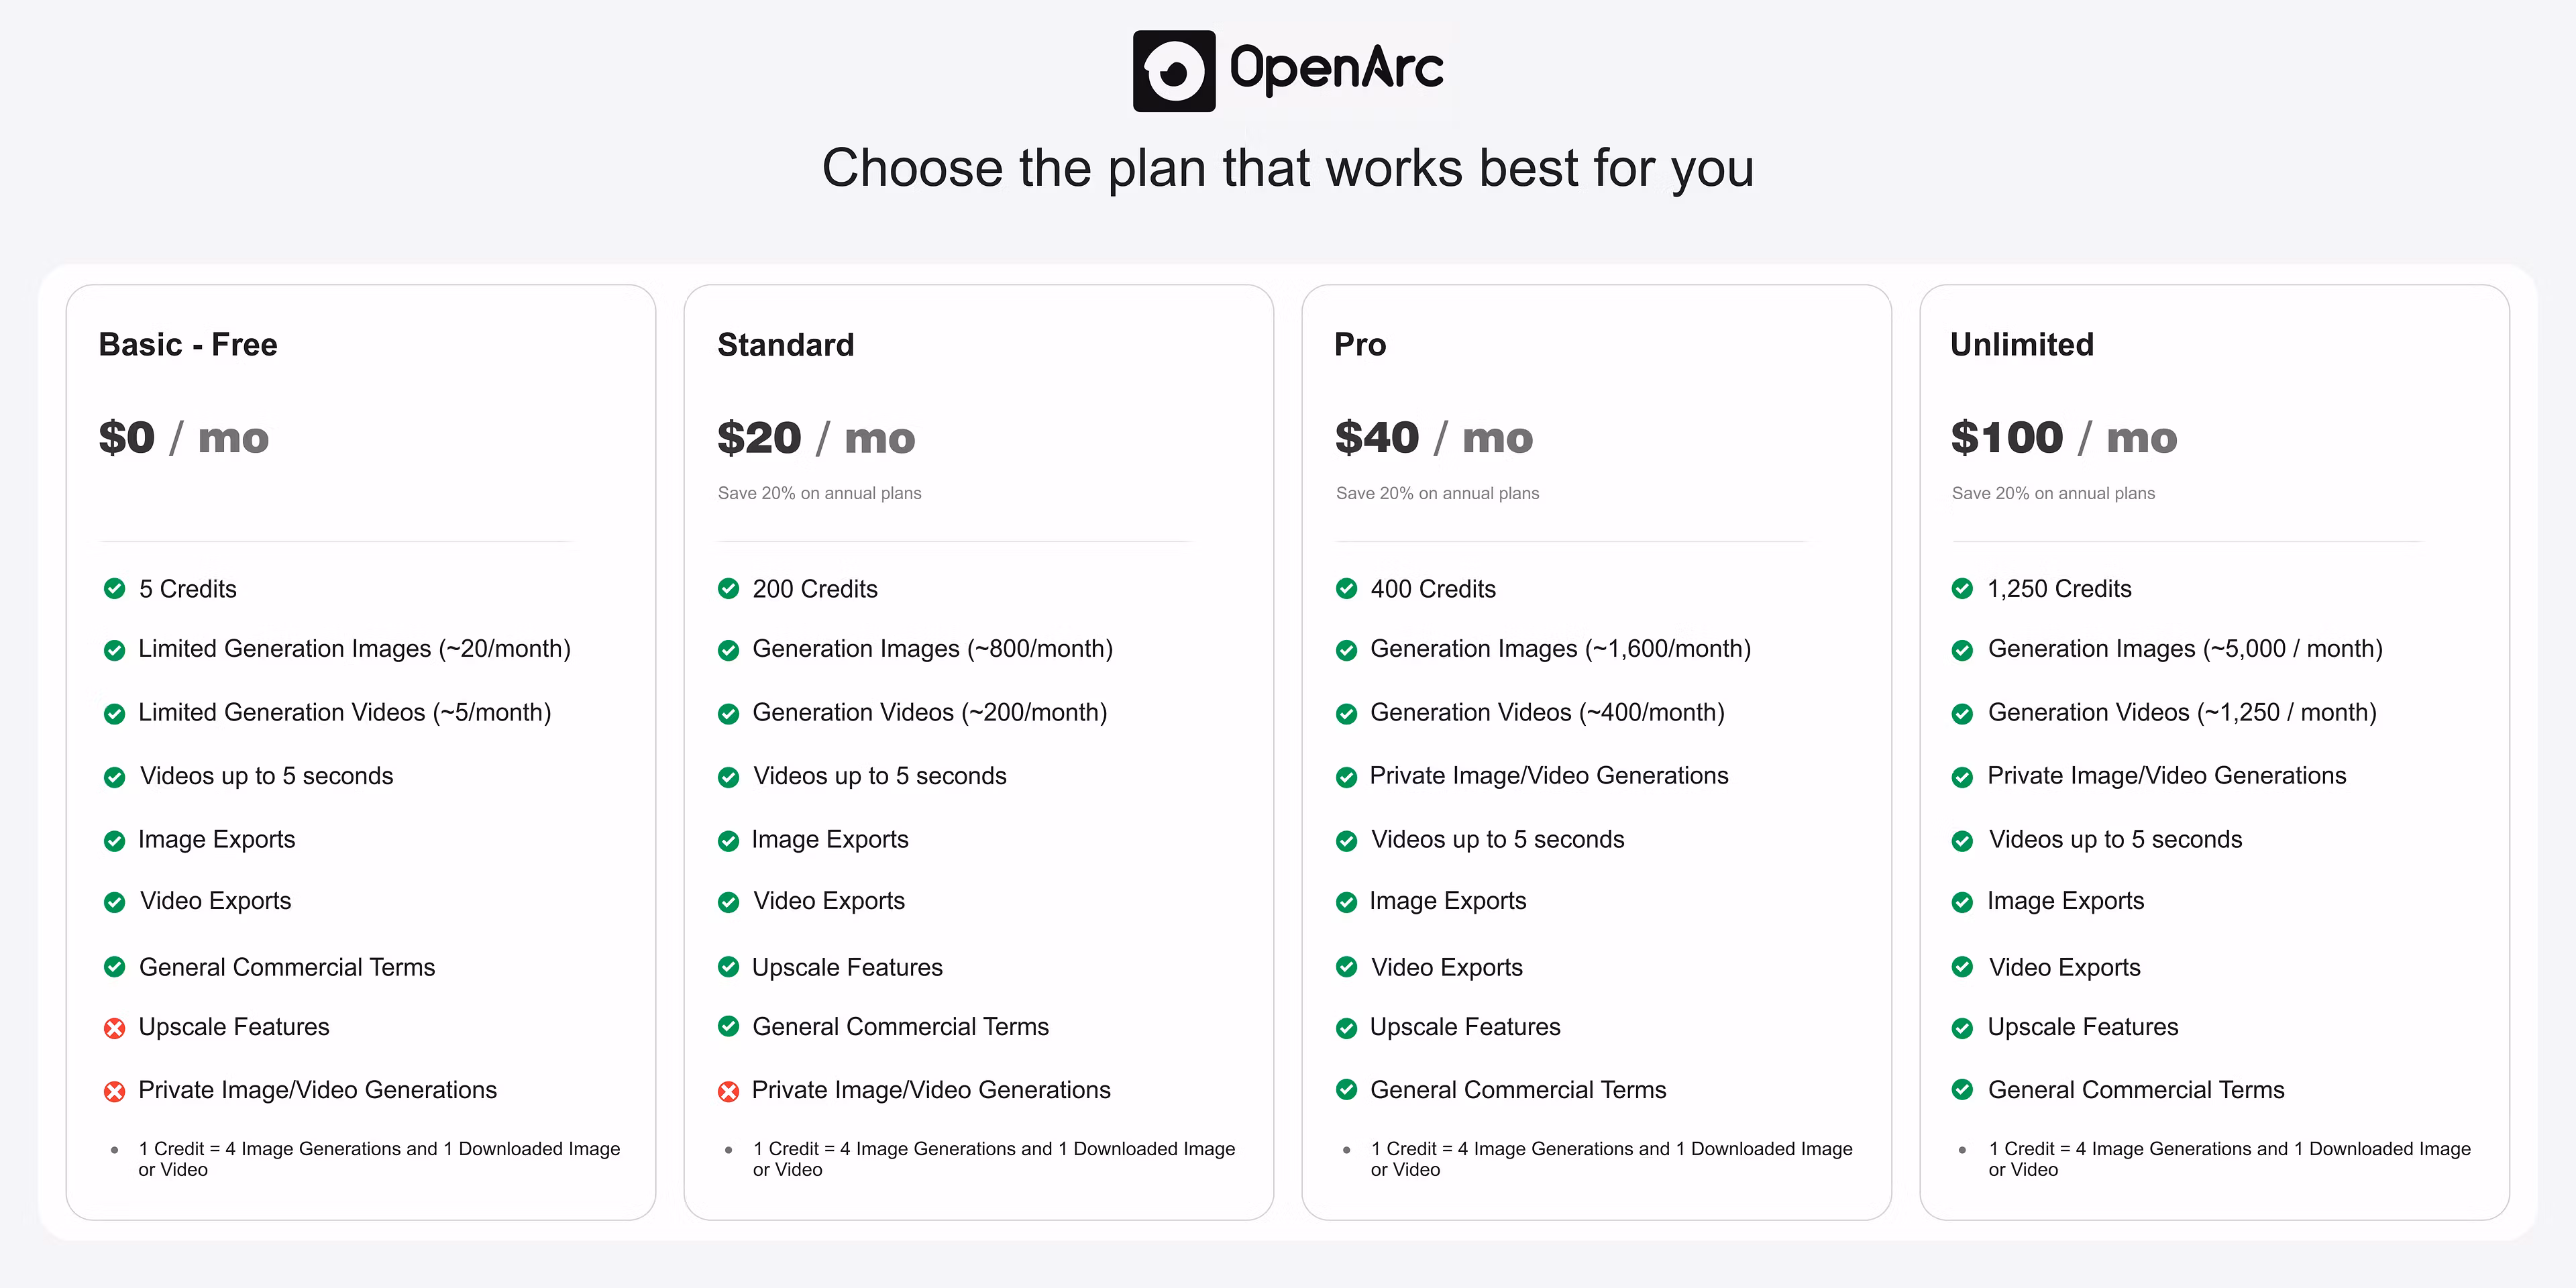This screenshot has width=2576, height=1288.
Task: Select the Basic - Free plan title
Action: tap(188, 345)
